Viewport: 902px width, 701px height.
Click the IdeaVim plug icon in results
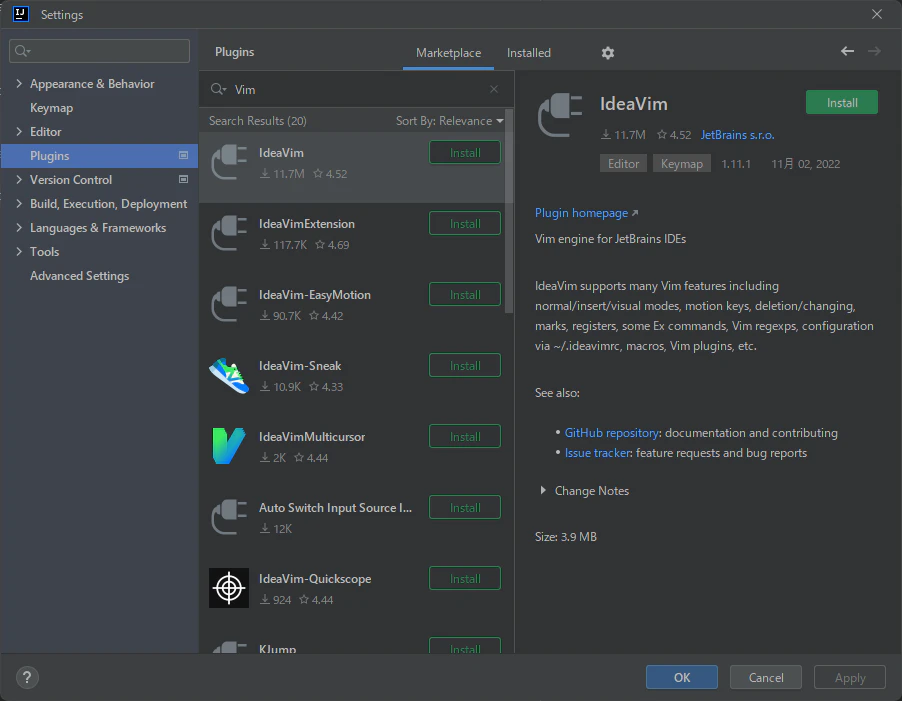pyautogui.click(x=229, y=163)
